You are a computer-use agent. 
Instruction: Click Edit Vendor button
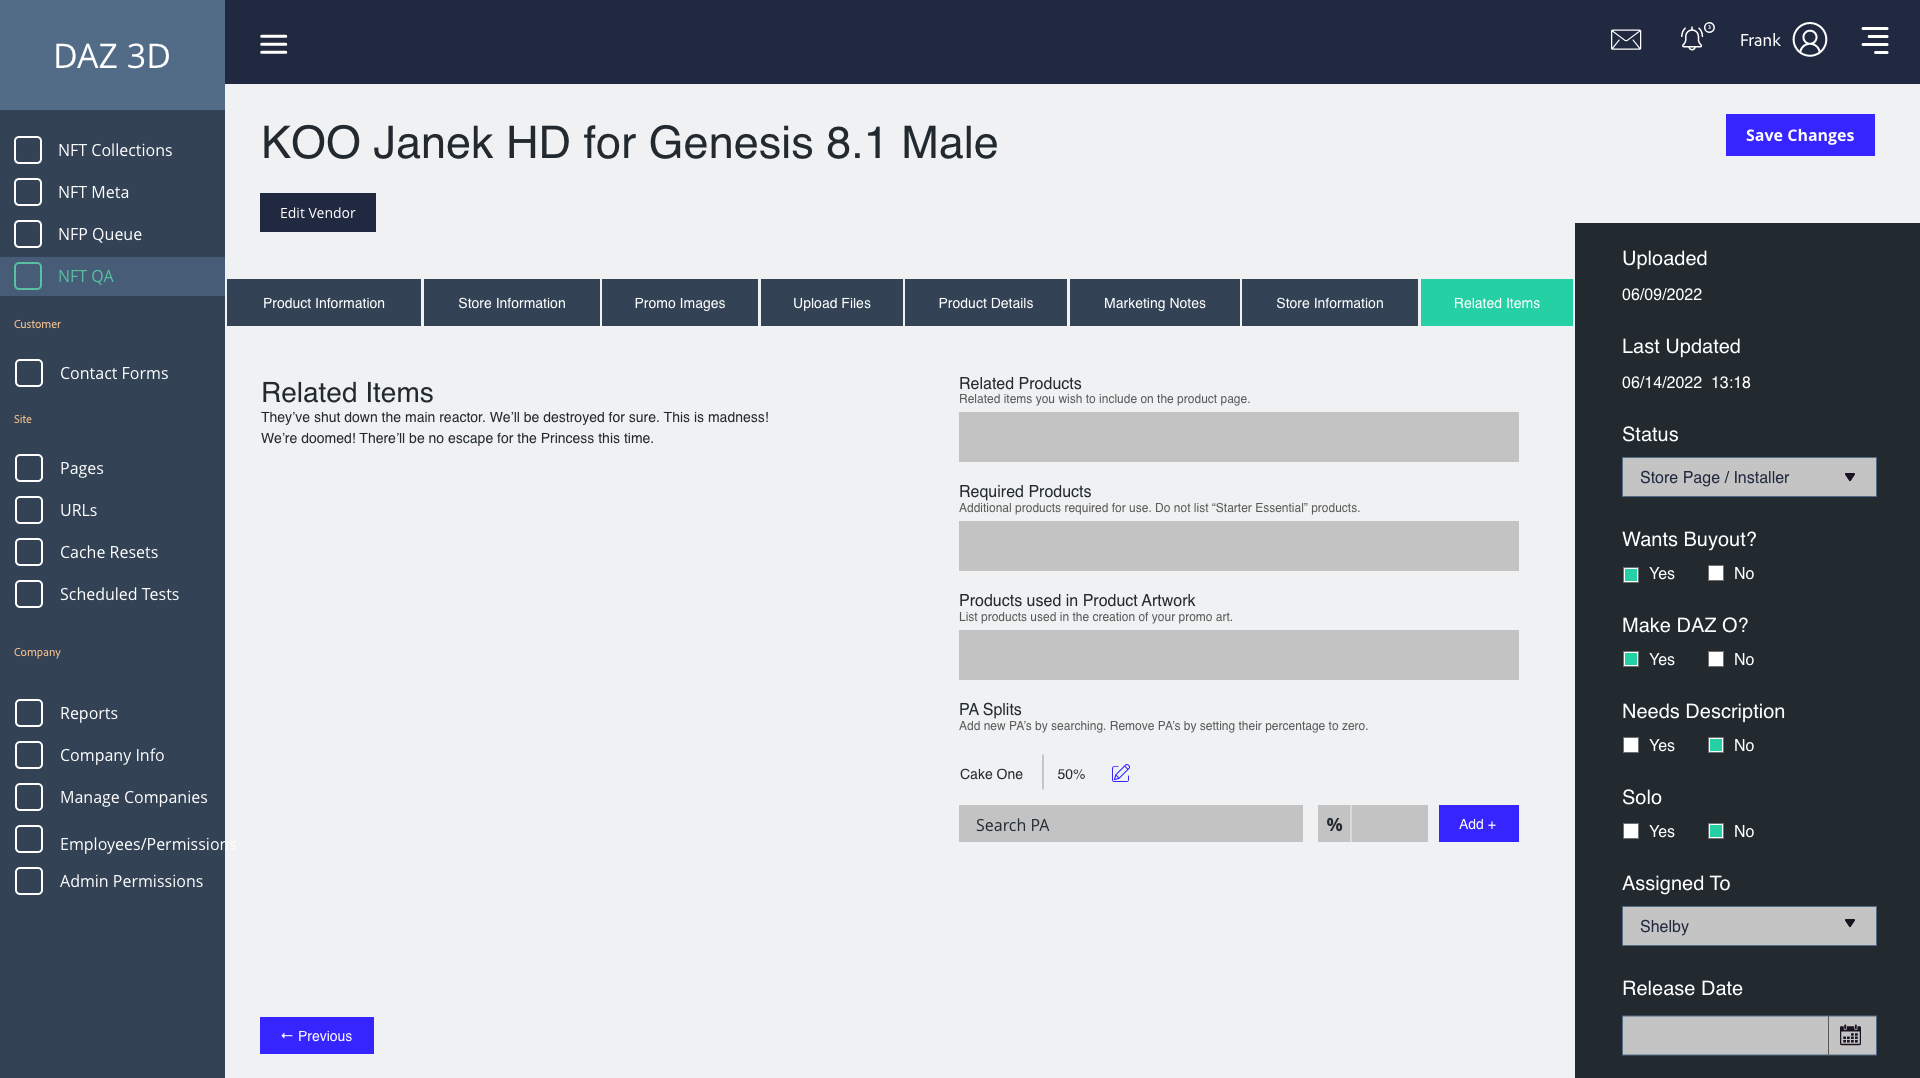point(318,213)
